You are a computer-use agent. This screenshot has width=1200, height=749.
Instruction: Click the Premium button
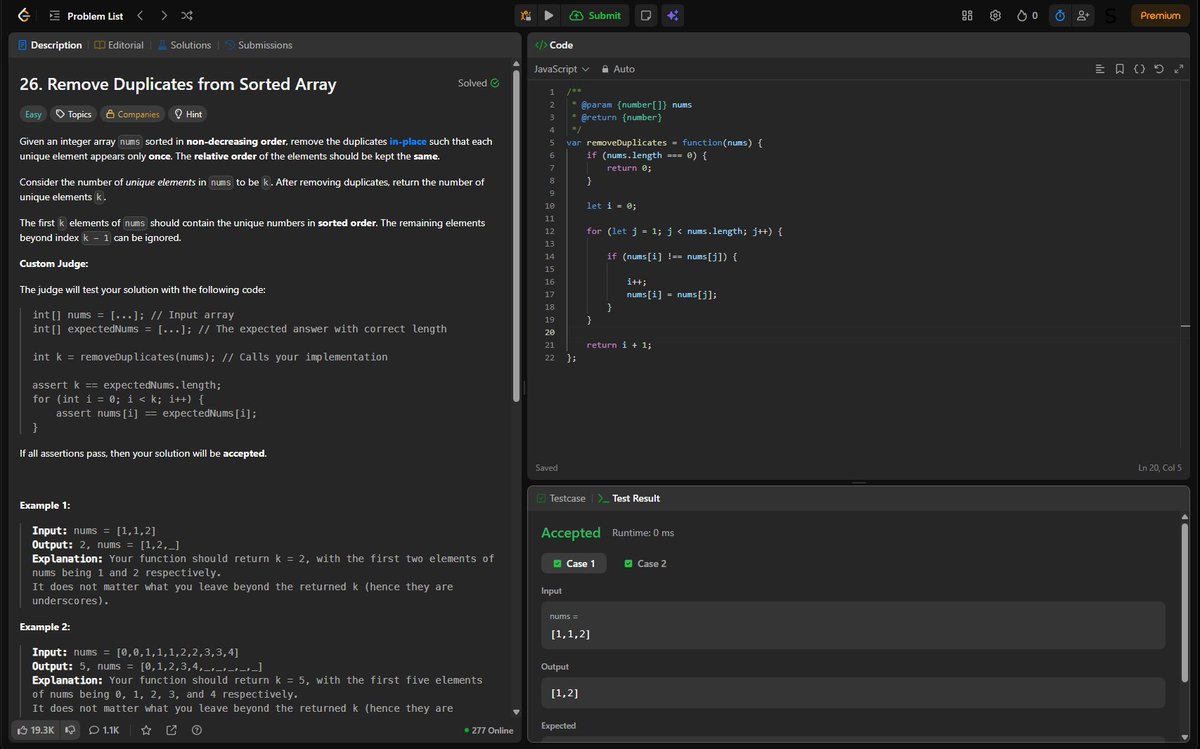click(x=1160, y=15)
